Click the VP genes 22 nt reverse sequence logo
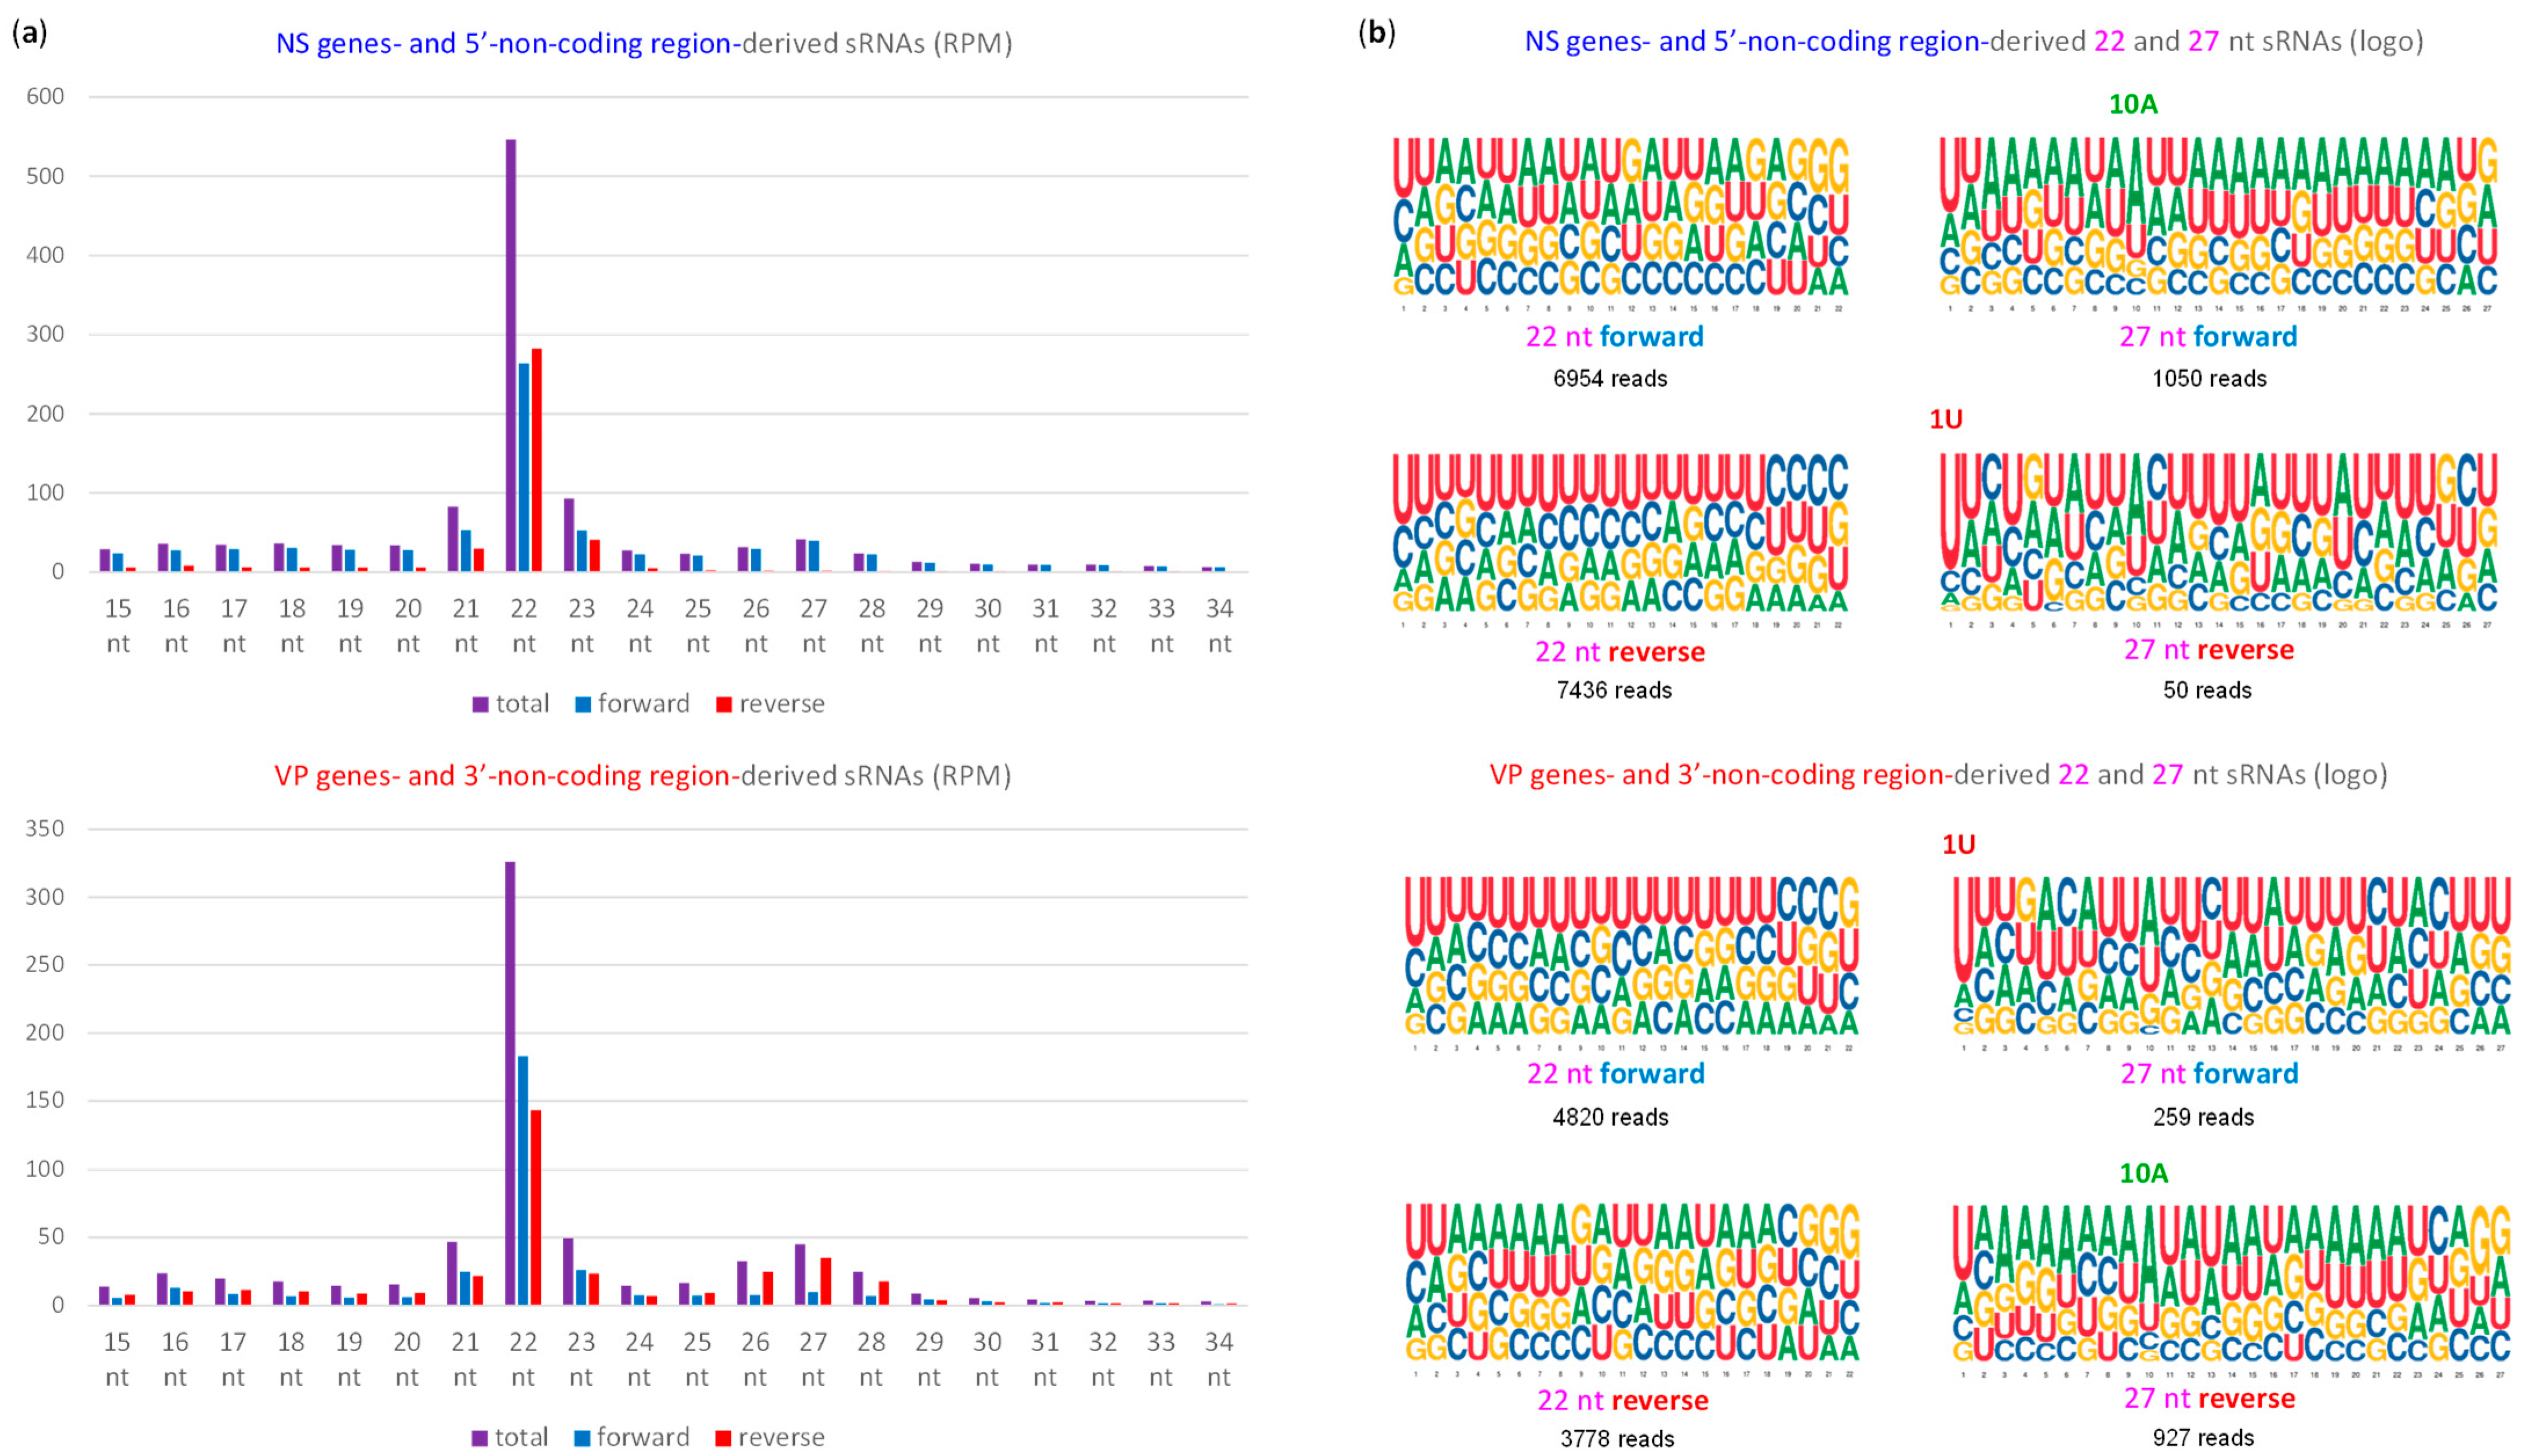 1631,1282
